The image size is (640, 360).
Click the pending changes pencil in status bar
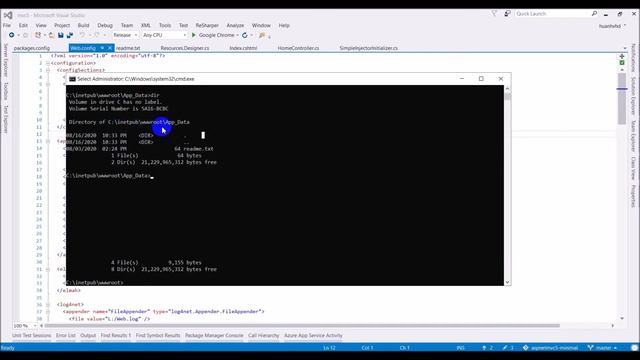coord(505,348)
